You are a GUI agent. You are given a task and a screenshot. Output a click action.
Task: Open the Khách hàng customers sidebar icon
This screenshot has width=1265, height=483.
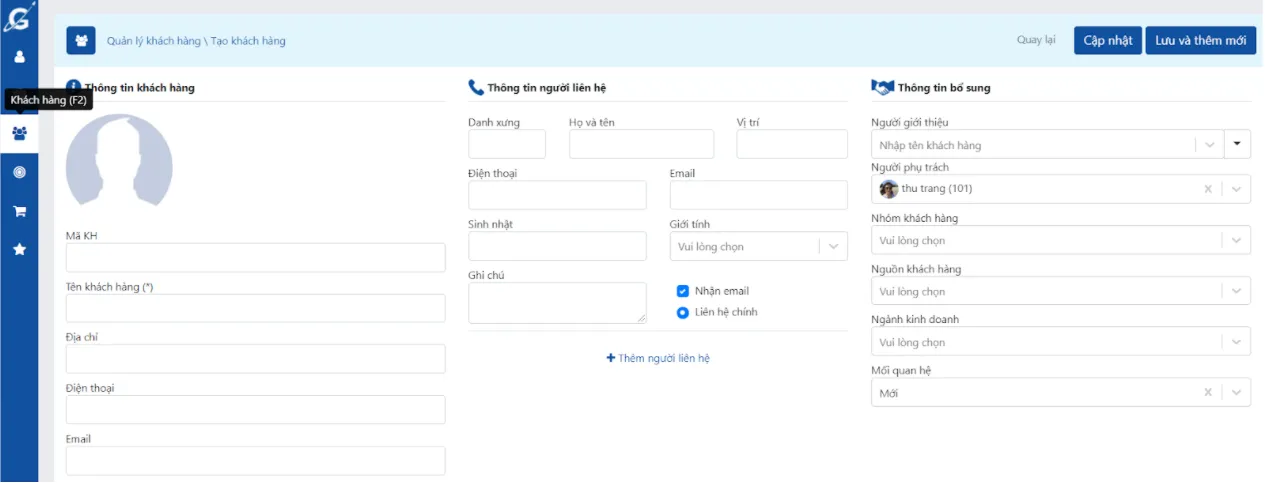point(19,133)
